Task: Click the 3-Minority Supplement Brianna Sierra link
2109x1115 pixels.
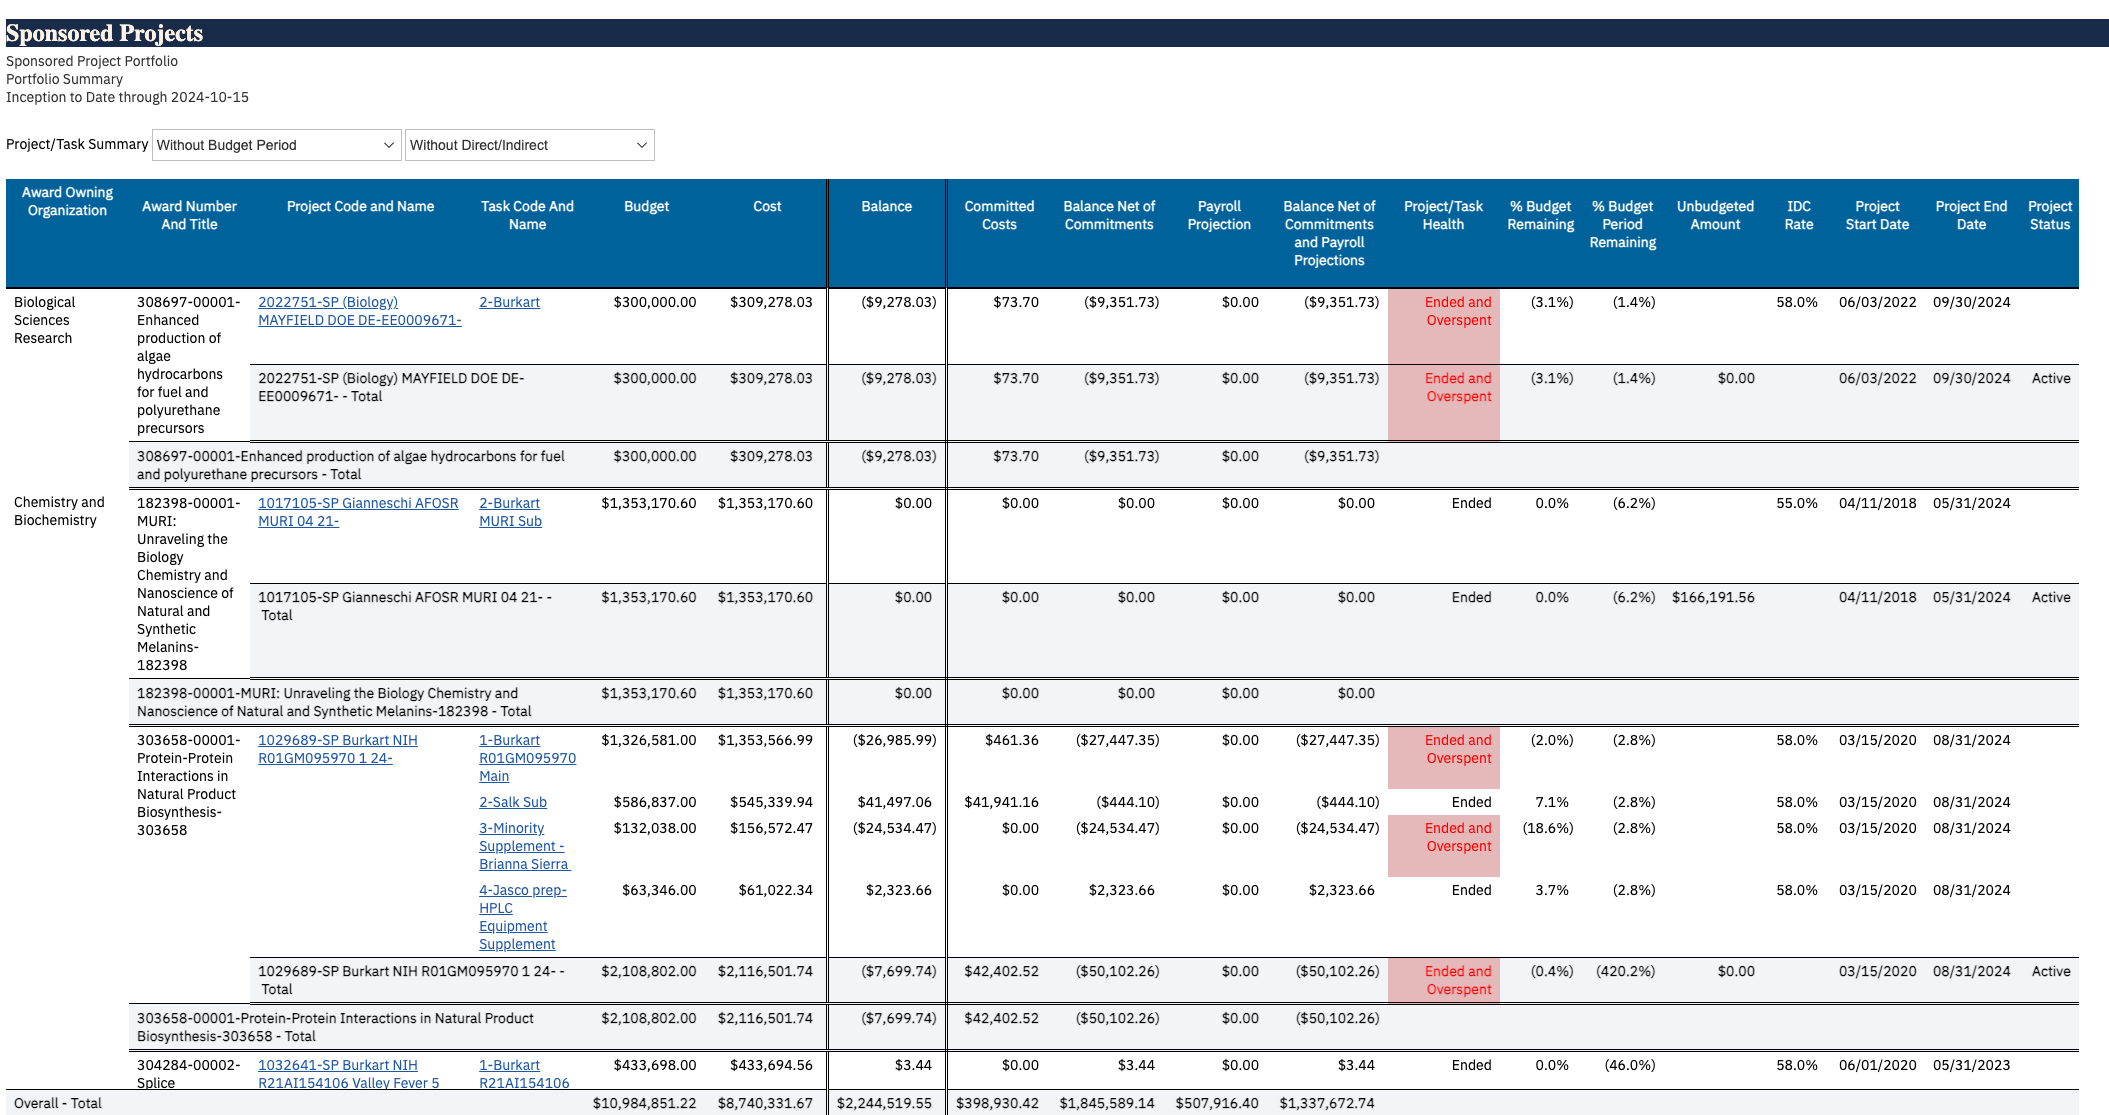Action: click(x=523, y=846)
